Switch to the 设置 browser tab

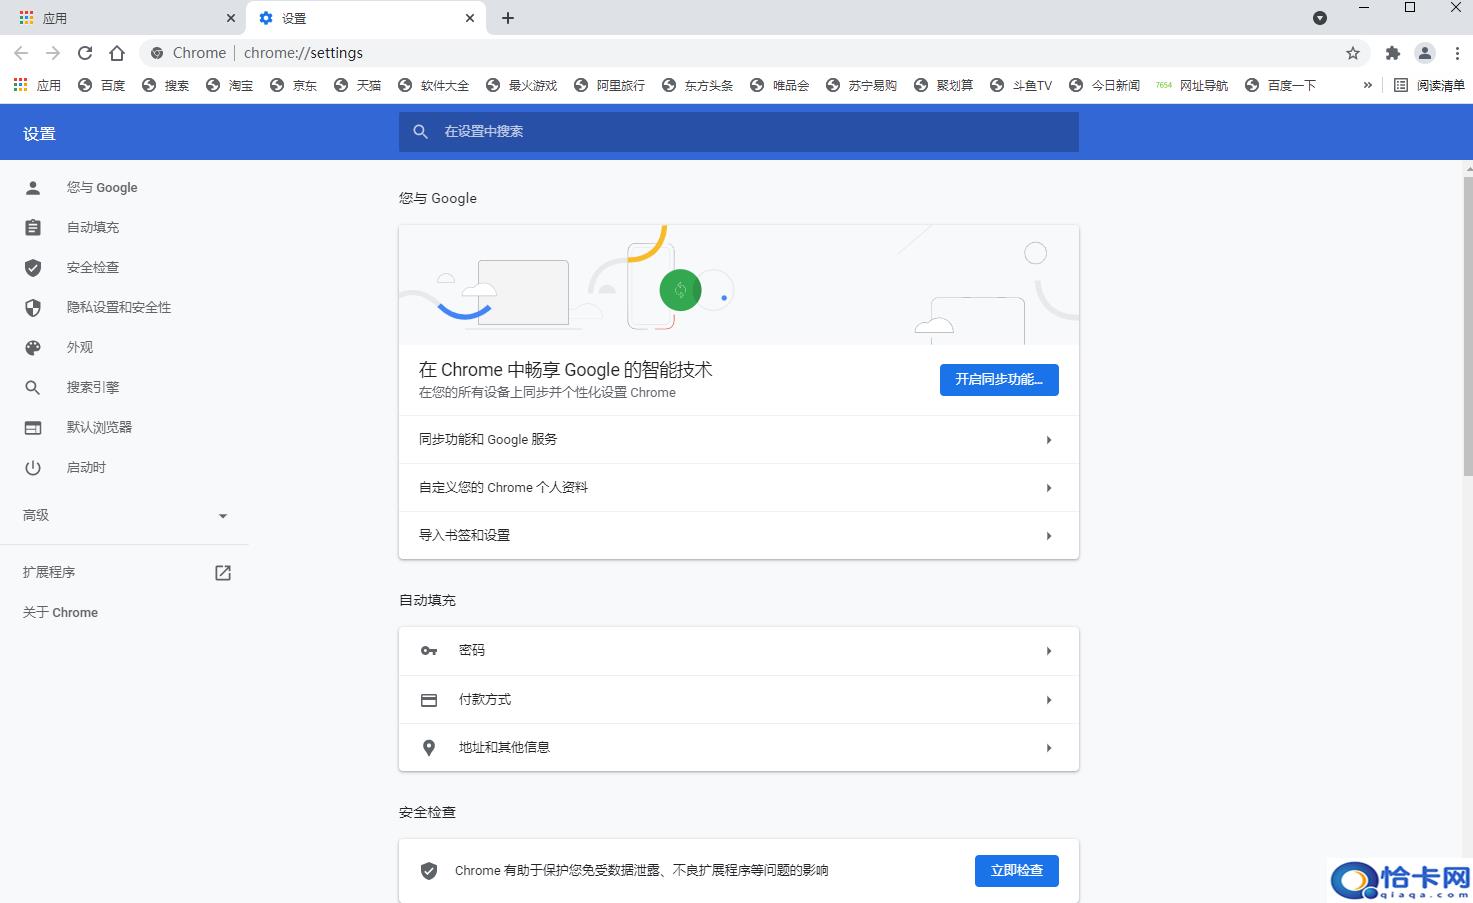pos(297,17)
